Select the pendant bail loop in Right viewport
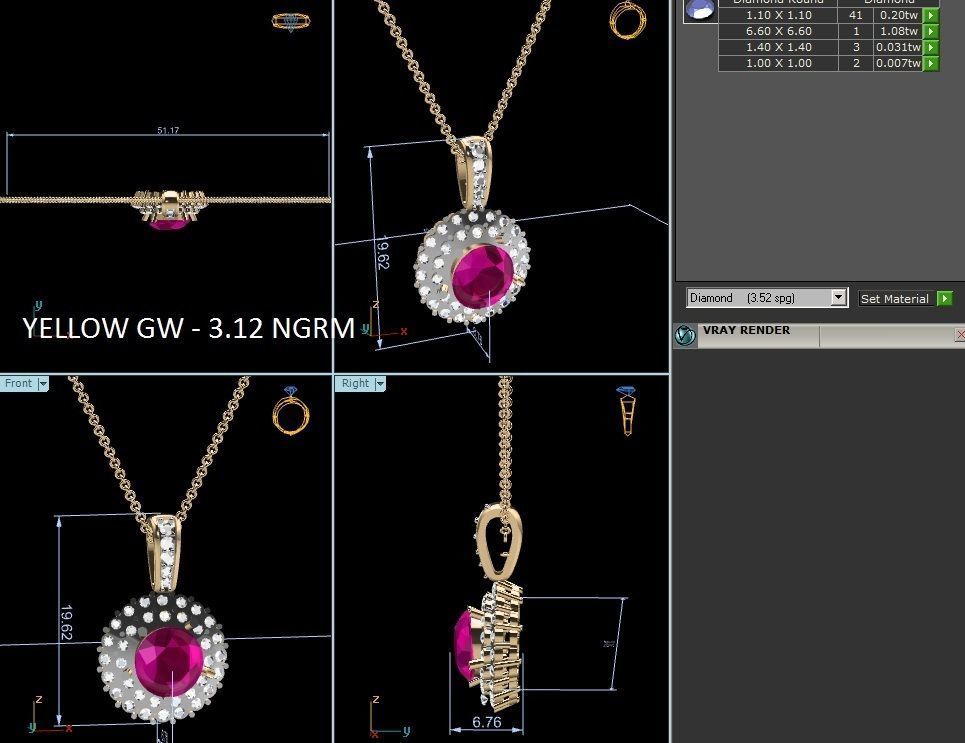Image resolution: width=965 pixels, height=743 pixels. [x=500, y=543]
